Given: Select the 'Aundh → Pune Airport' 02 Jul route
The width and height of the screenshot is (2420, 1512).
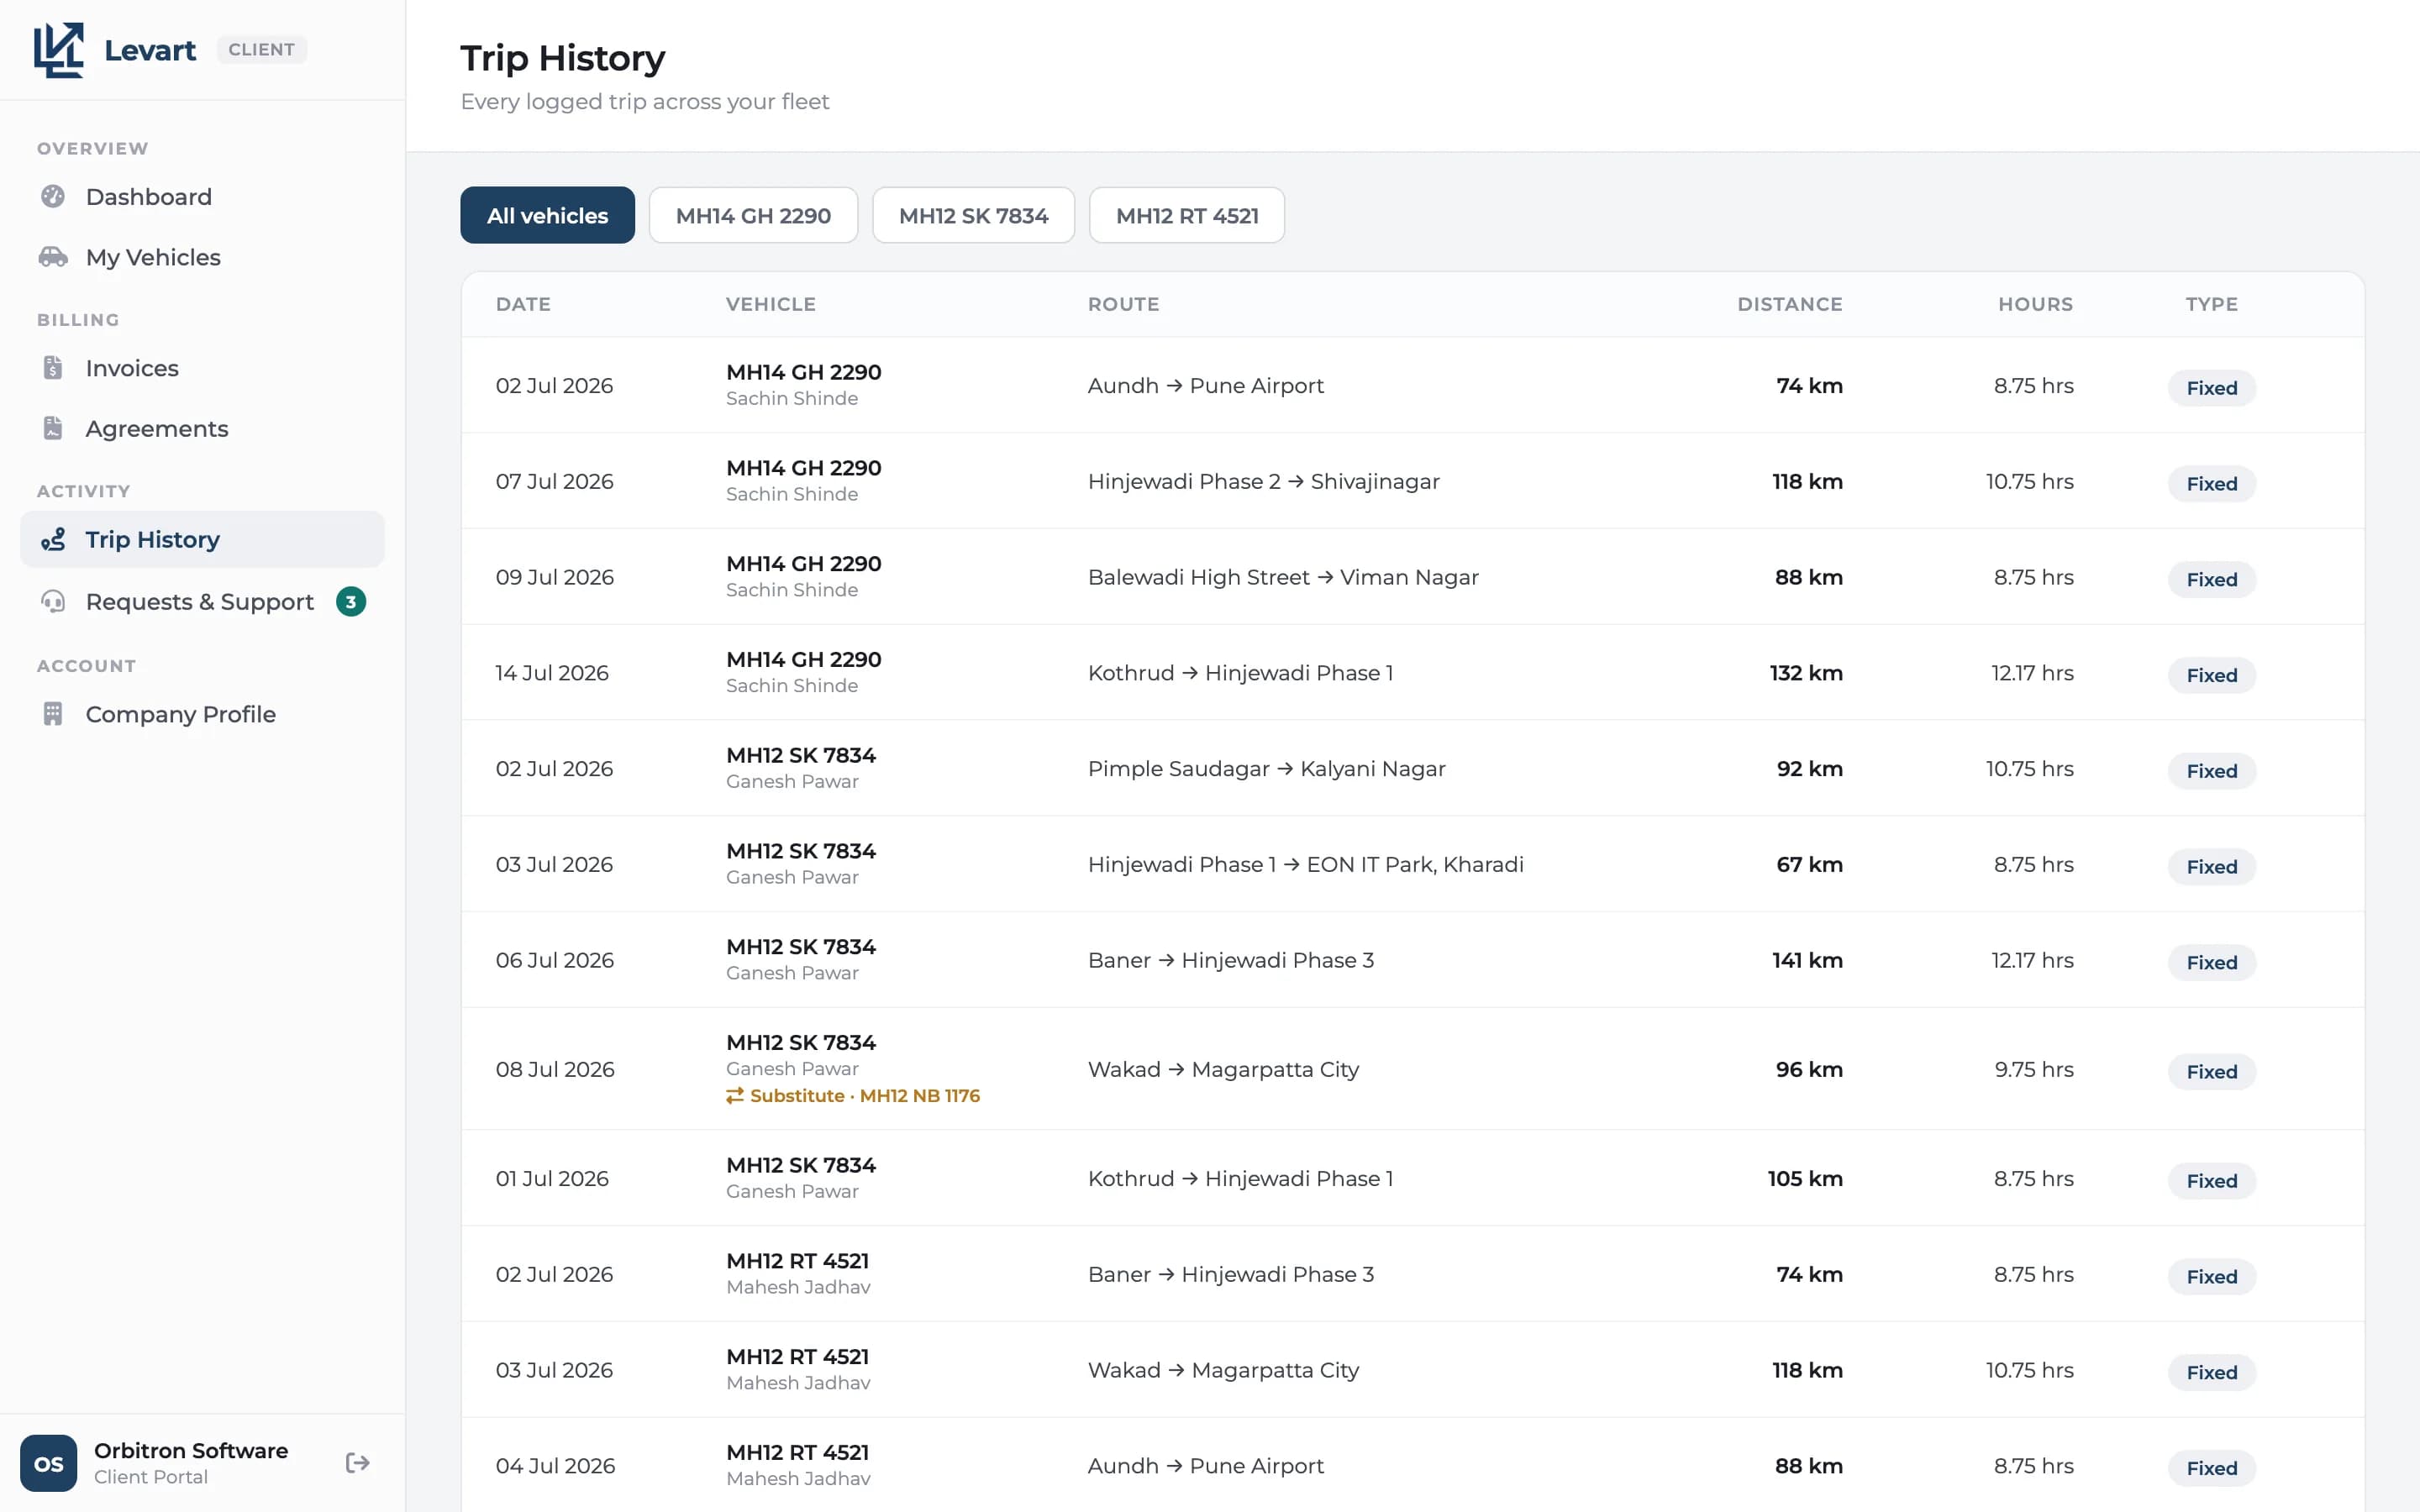Looking at the screenshot, I should tap(1205, 386).
